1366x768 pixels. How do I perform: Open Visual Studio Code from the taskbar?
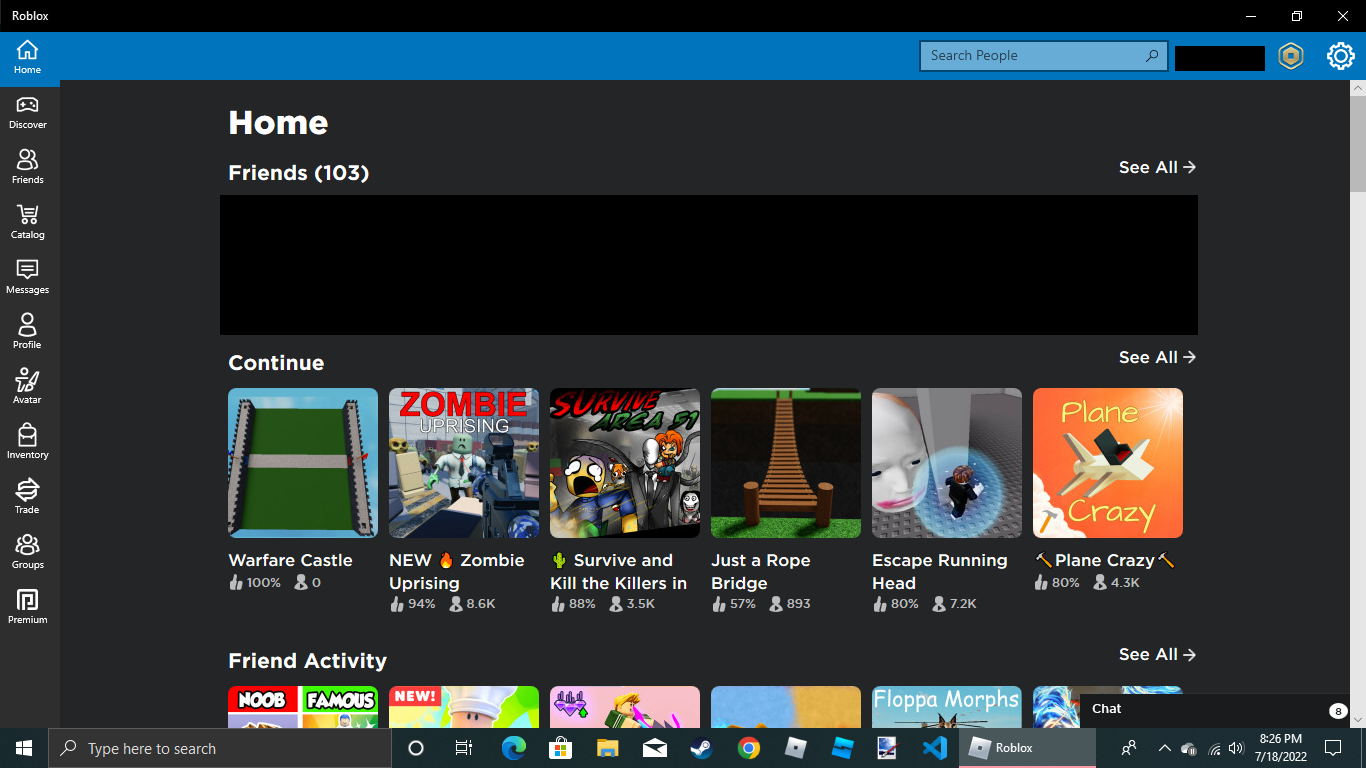(935, 748)
